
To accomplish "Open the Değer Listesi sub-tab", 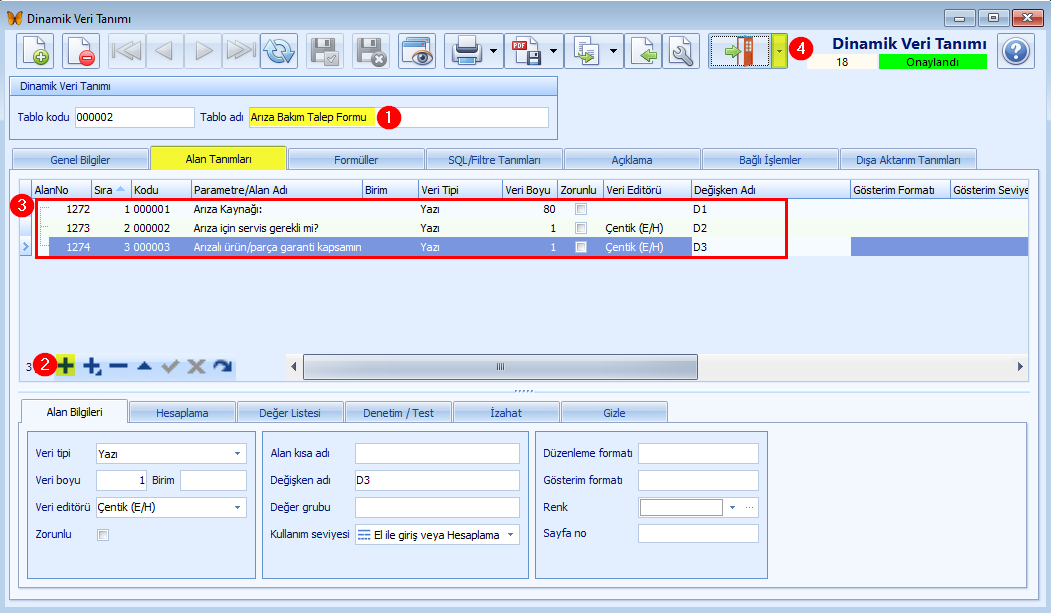I will pyautogui.click(x=290, y=413).
